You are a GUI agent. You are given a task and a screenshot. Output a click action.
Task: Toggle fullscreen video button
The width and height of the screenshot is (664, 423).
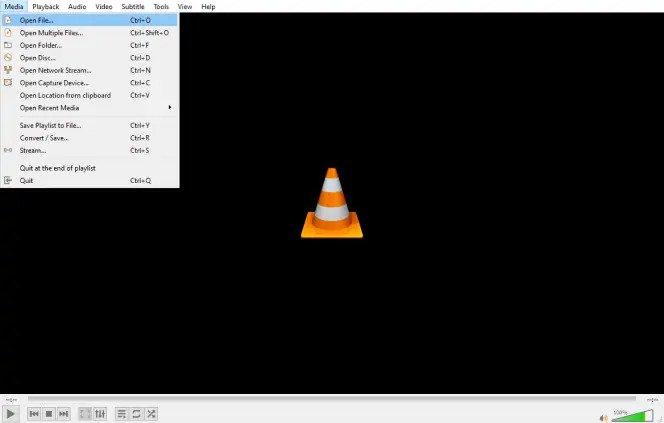(85, 414)
